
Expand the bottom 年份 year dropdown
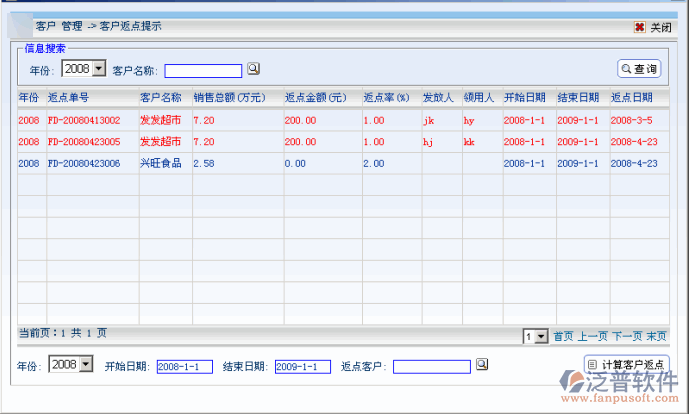(85, 365)
